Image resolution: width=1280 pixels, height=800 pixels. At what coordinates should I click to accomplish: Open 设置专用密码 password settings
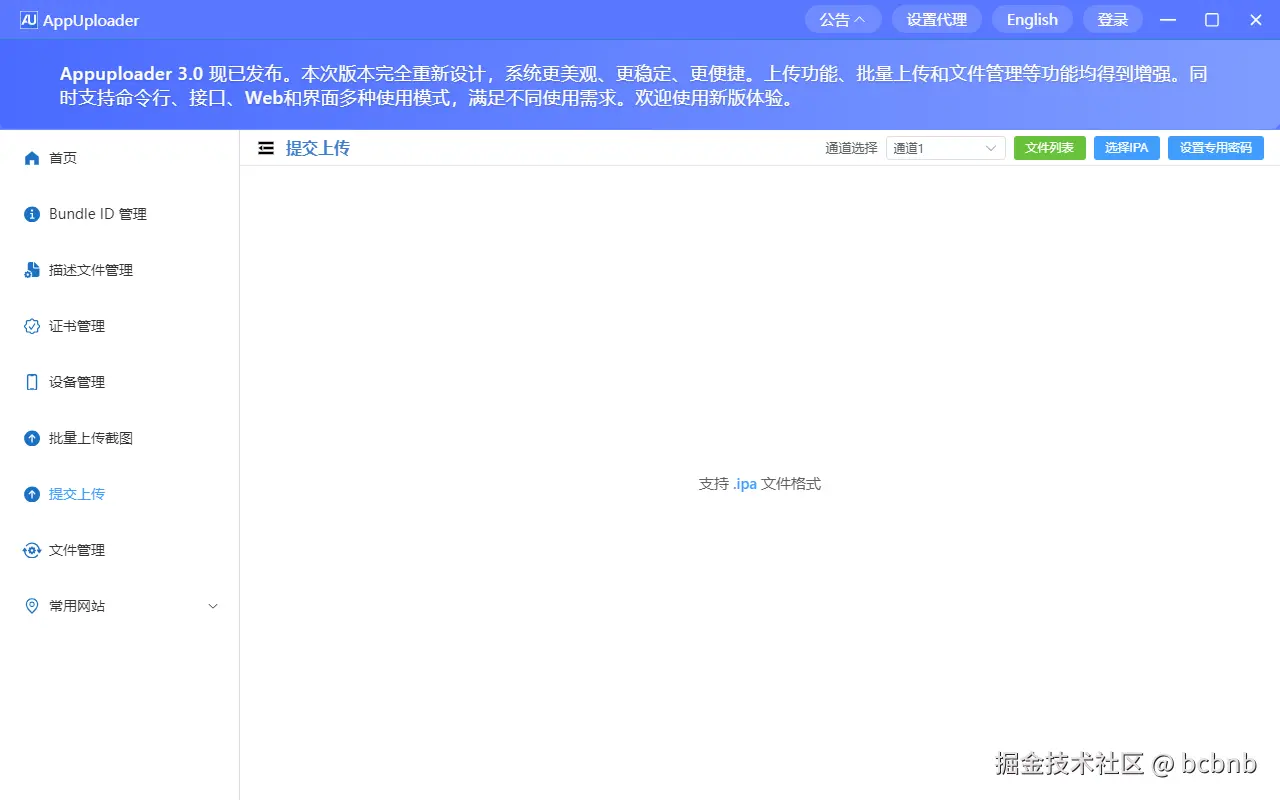pos(1215,147)
